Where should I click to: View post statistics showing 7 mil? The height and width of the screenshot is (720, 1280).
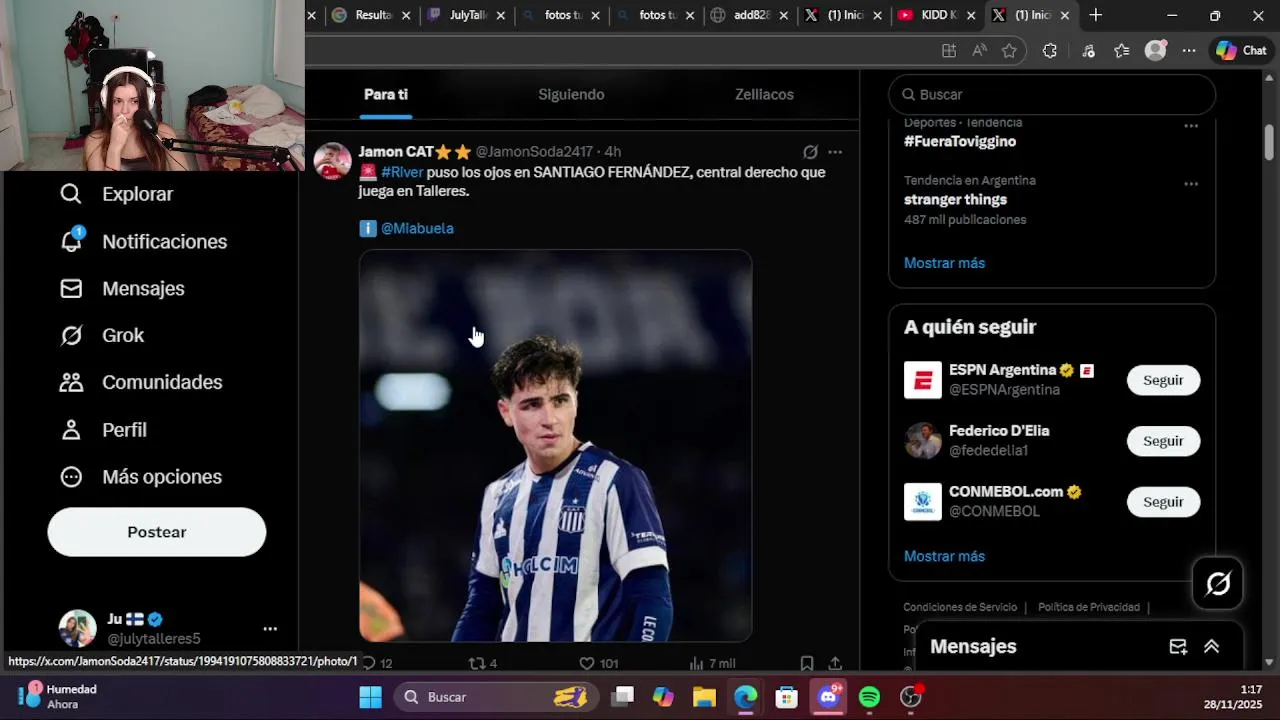point(712,663)
